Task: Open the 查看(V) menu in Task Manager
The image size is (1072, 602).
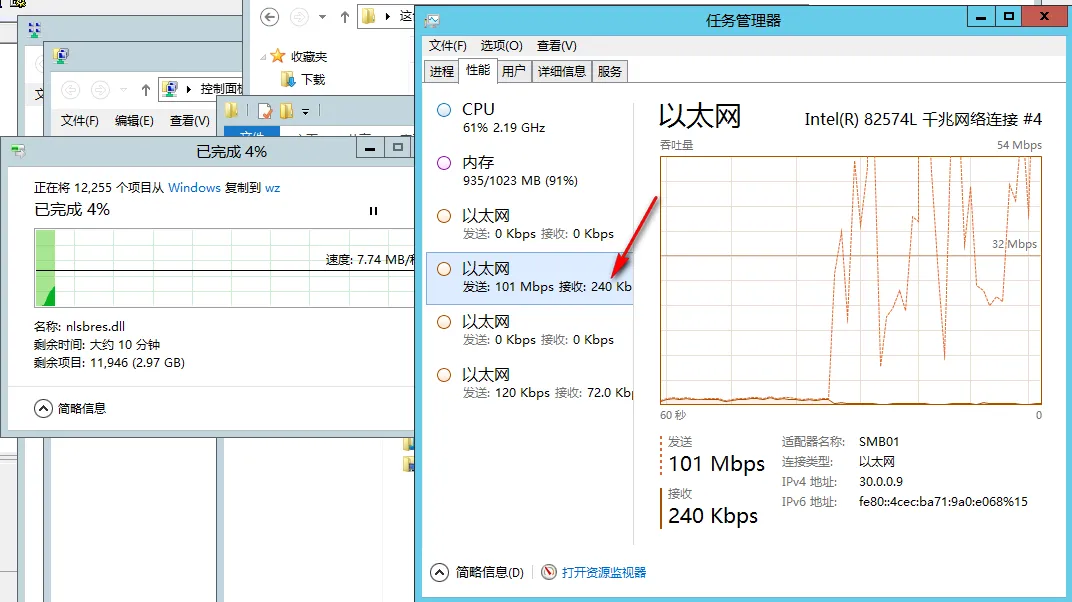Action: tap(557, 46)
